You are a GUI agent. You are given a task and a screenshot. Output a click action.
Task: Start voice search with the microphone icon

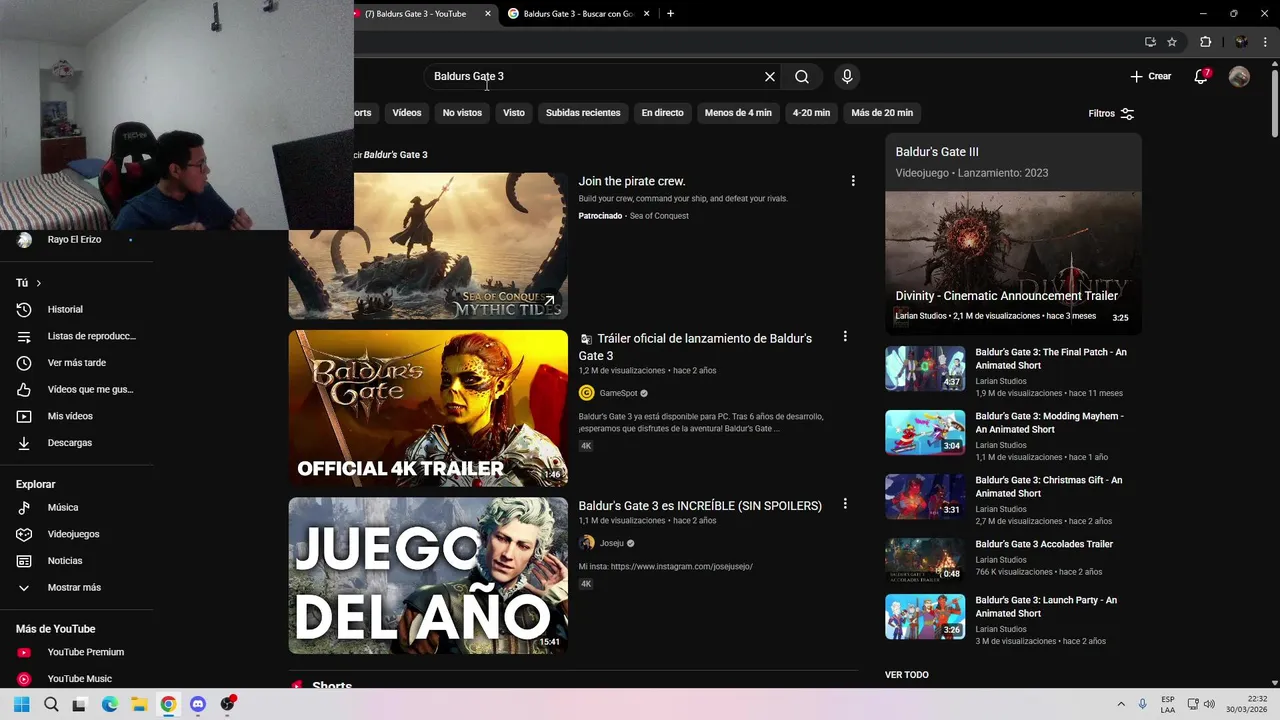pos(847,77)
